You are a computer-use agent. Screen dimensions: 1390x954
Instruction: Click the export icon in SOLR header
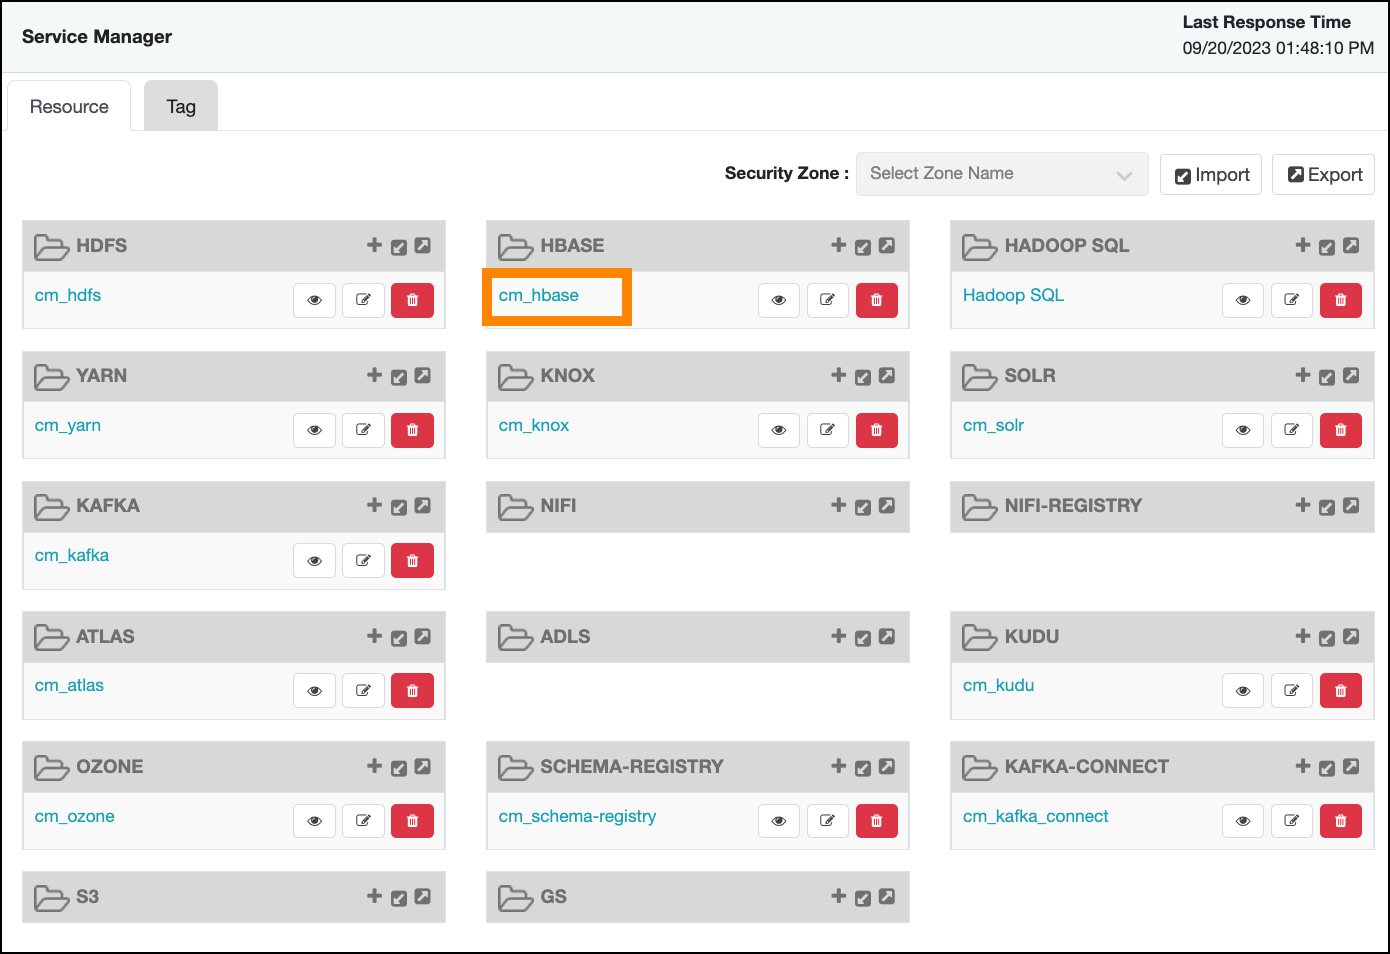1350,376
